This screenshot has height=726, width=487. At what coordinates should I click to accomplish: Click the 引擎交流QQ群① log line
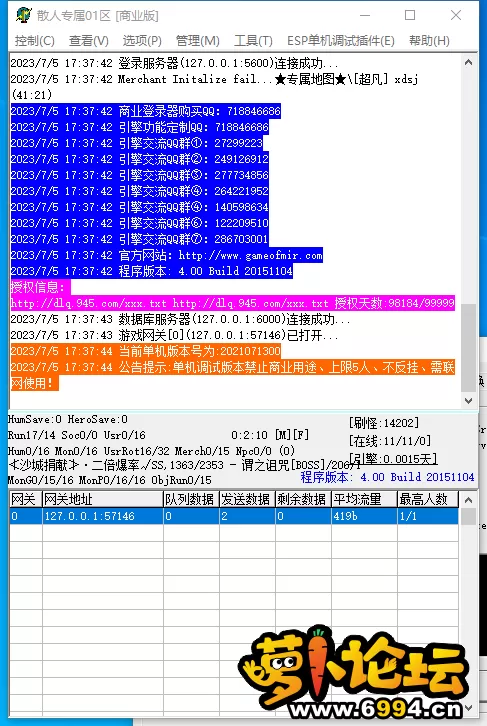coord(137,143)
